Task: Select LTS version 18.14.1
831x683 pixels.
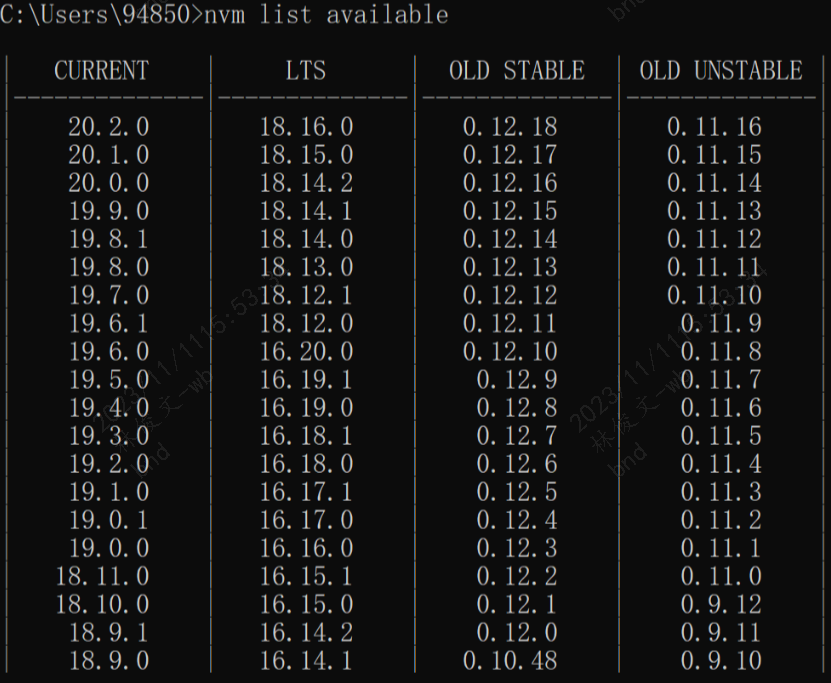Action: click(306, 211)
